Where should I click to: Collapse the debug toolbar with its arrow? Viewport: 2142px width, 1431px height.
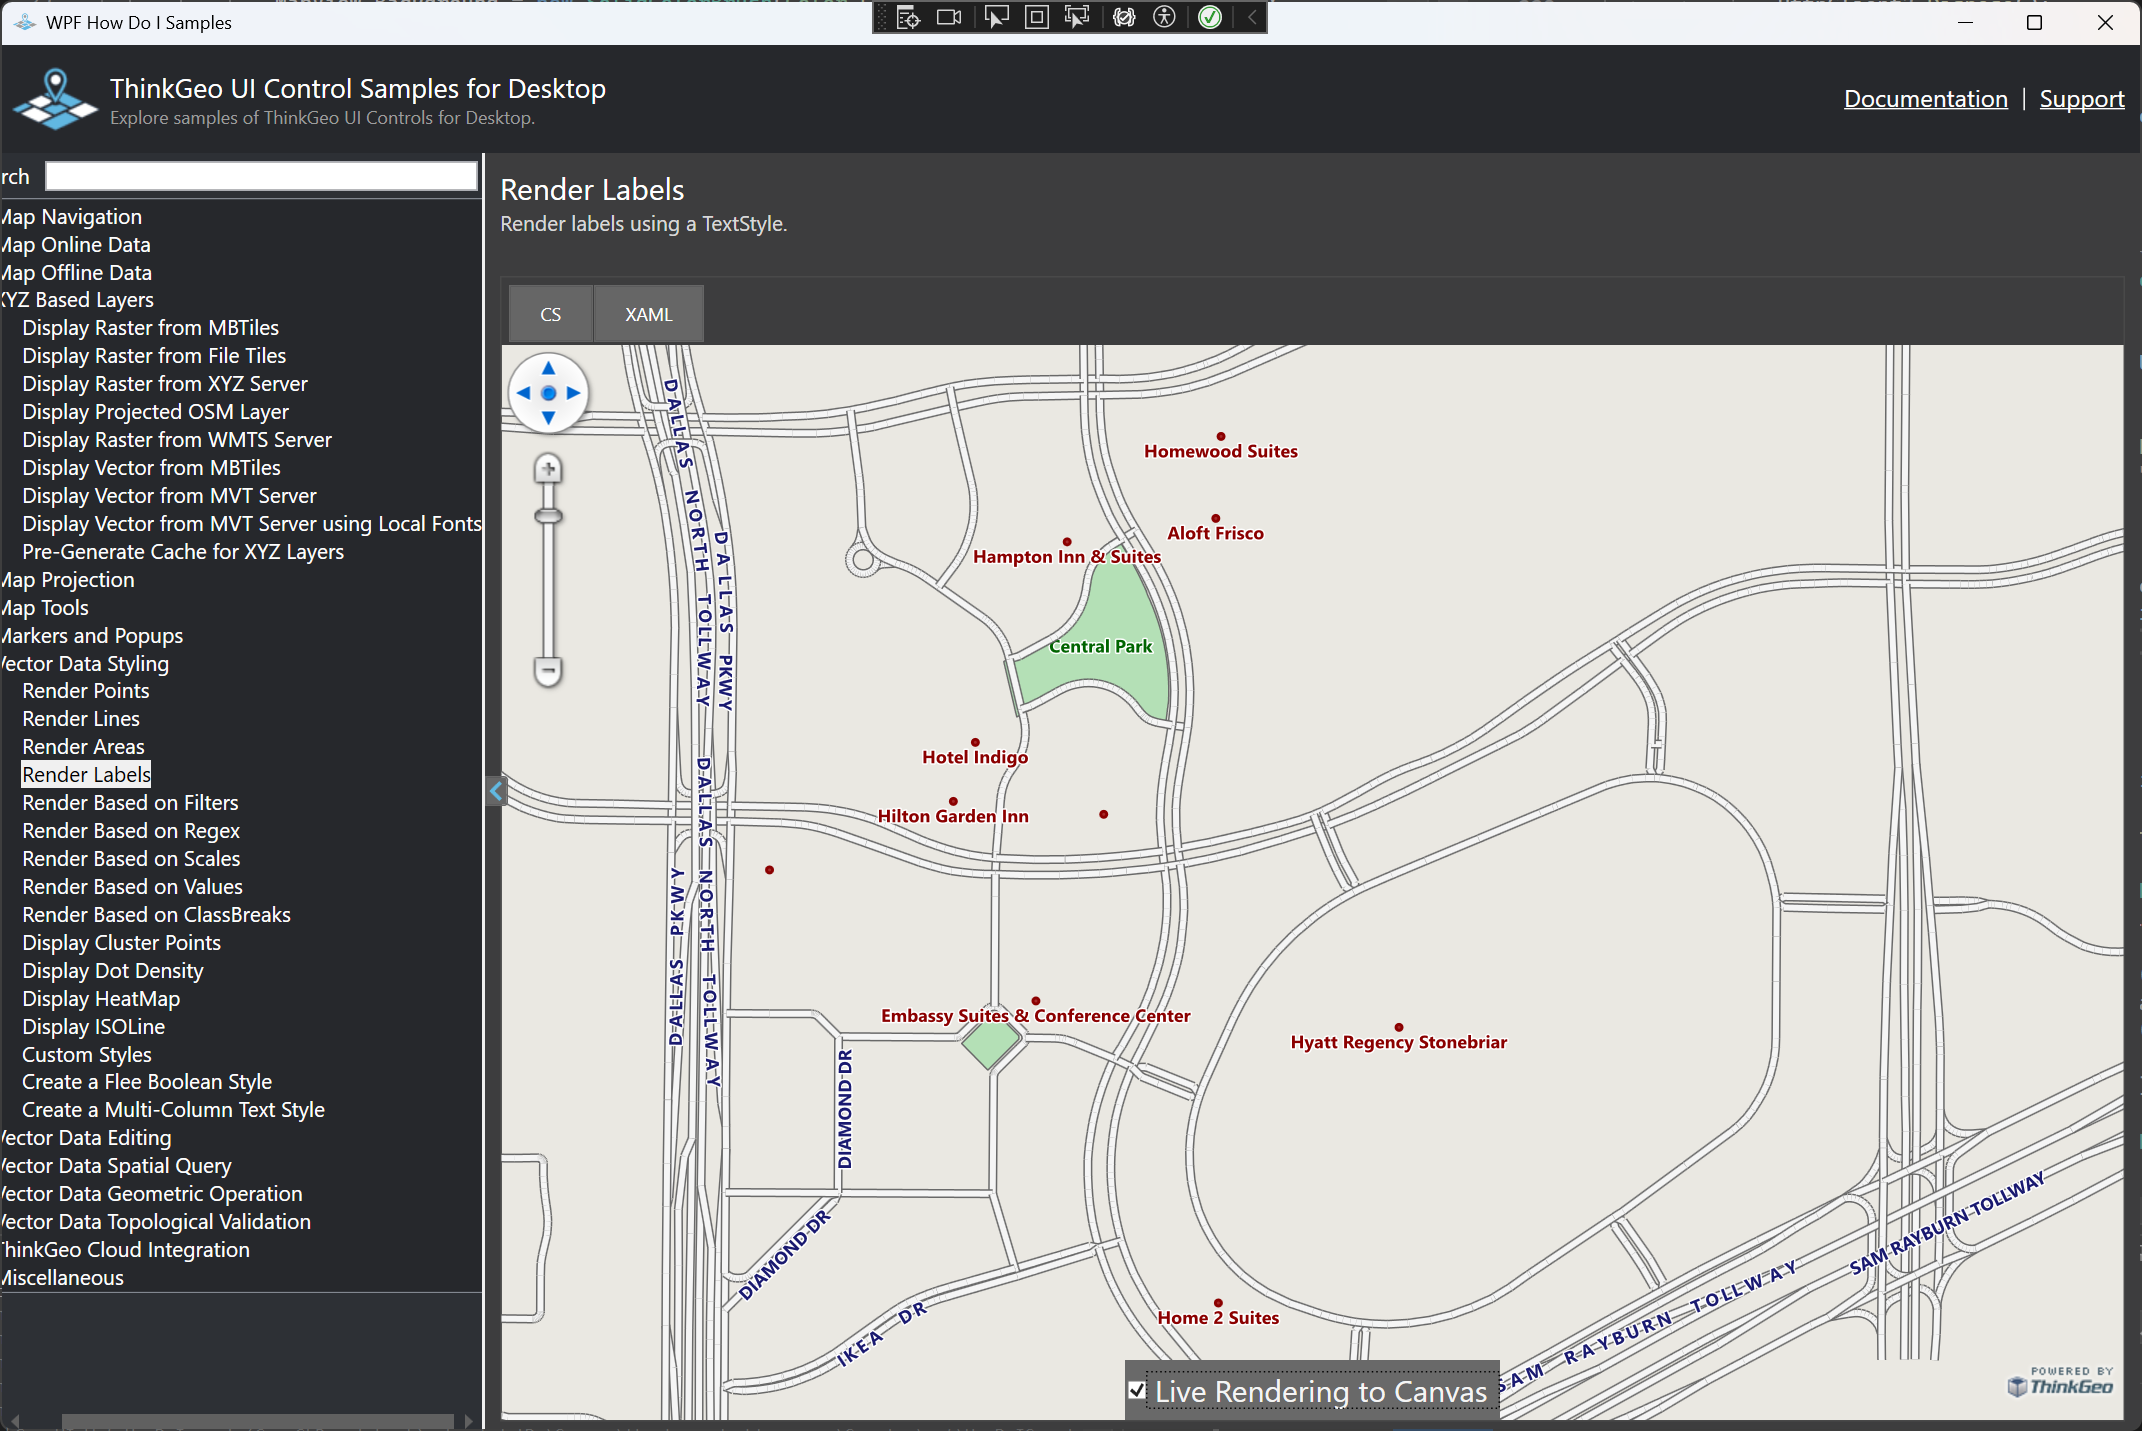pos(1252,17)
